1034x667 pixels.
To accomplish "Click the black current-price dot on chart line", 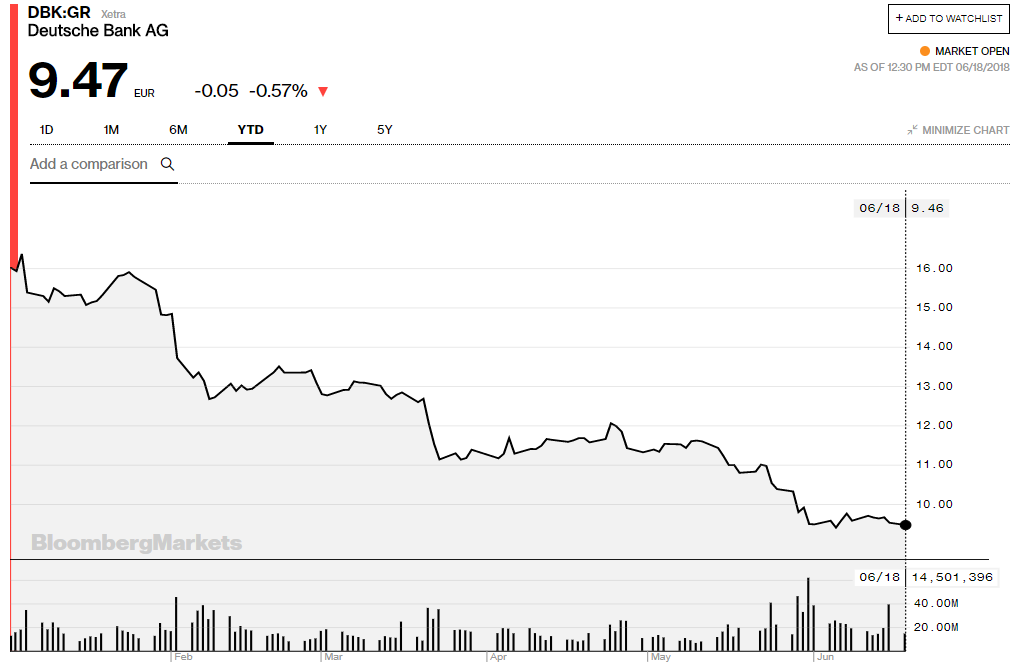I will 906,525.
